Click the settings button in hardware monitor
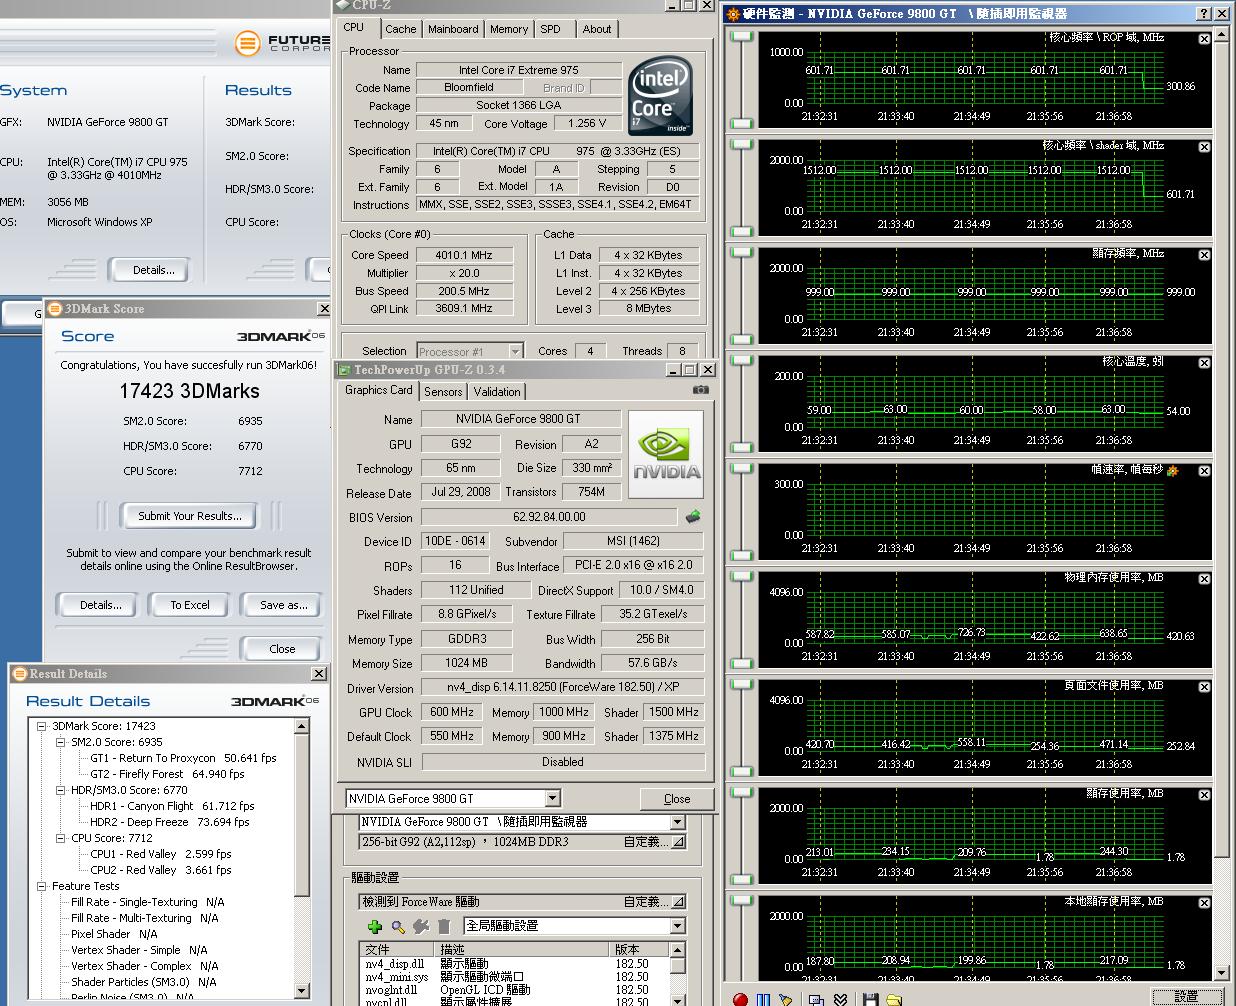Screen dimensions: 1236x1006 (1186, 997)
